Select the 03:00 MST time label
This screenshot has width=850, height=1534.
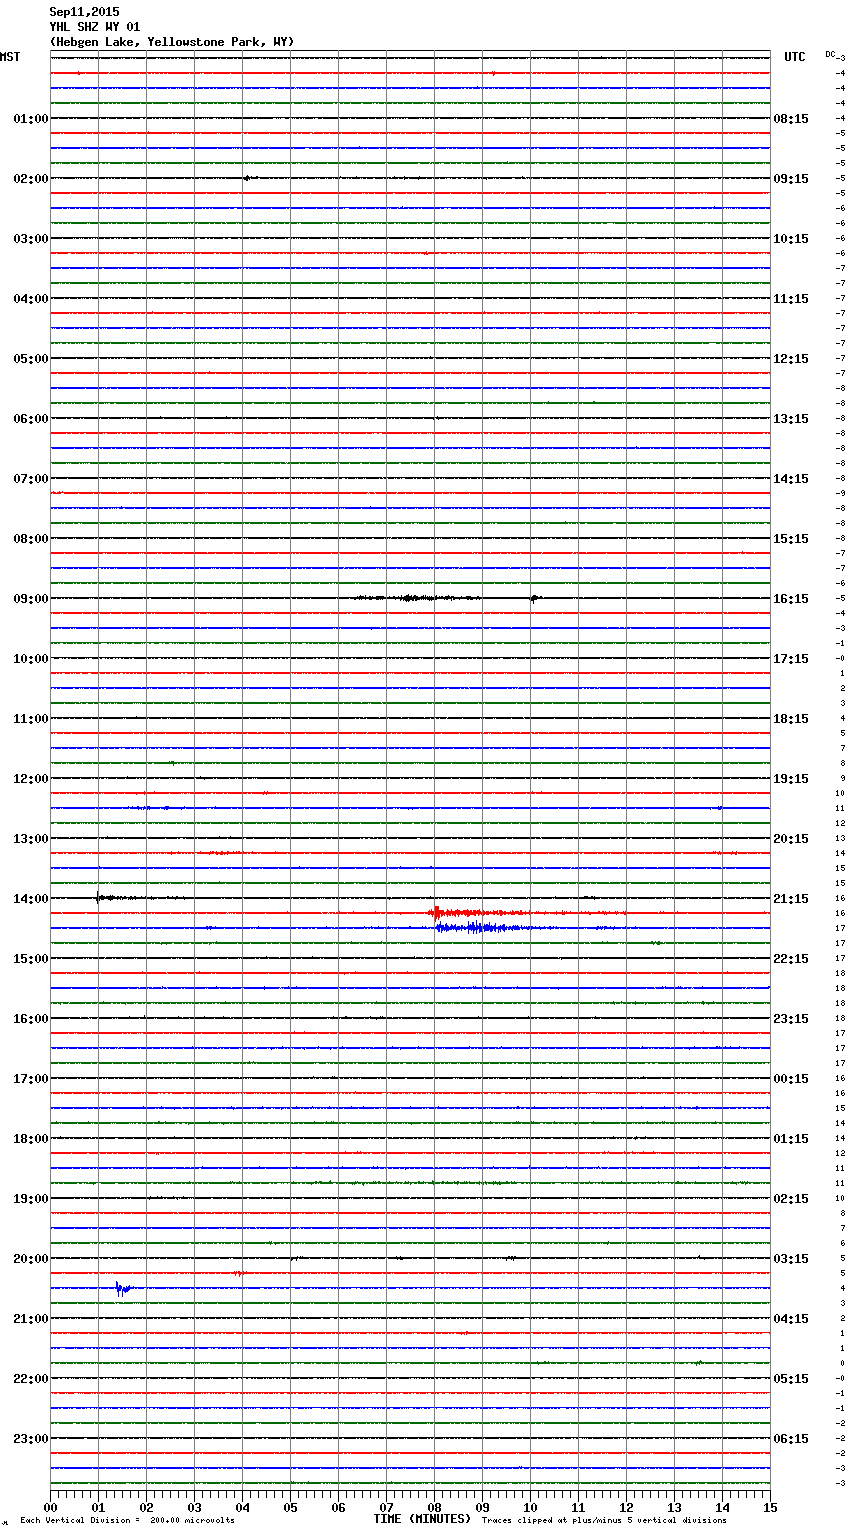point(31,239)
